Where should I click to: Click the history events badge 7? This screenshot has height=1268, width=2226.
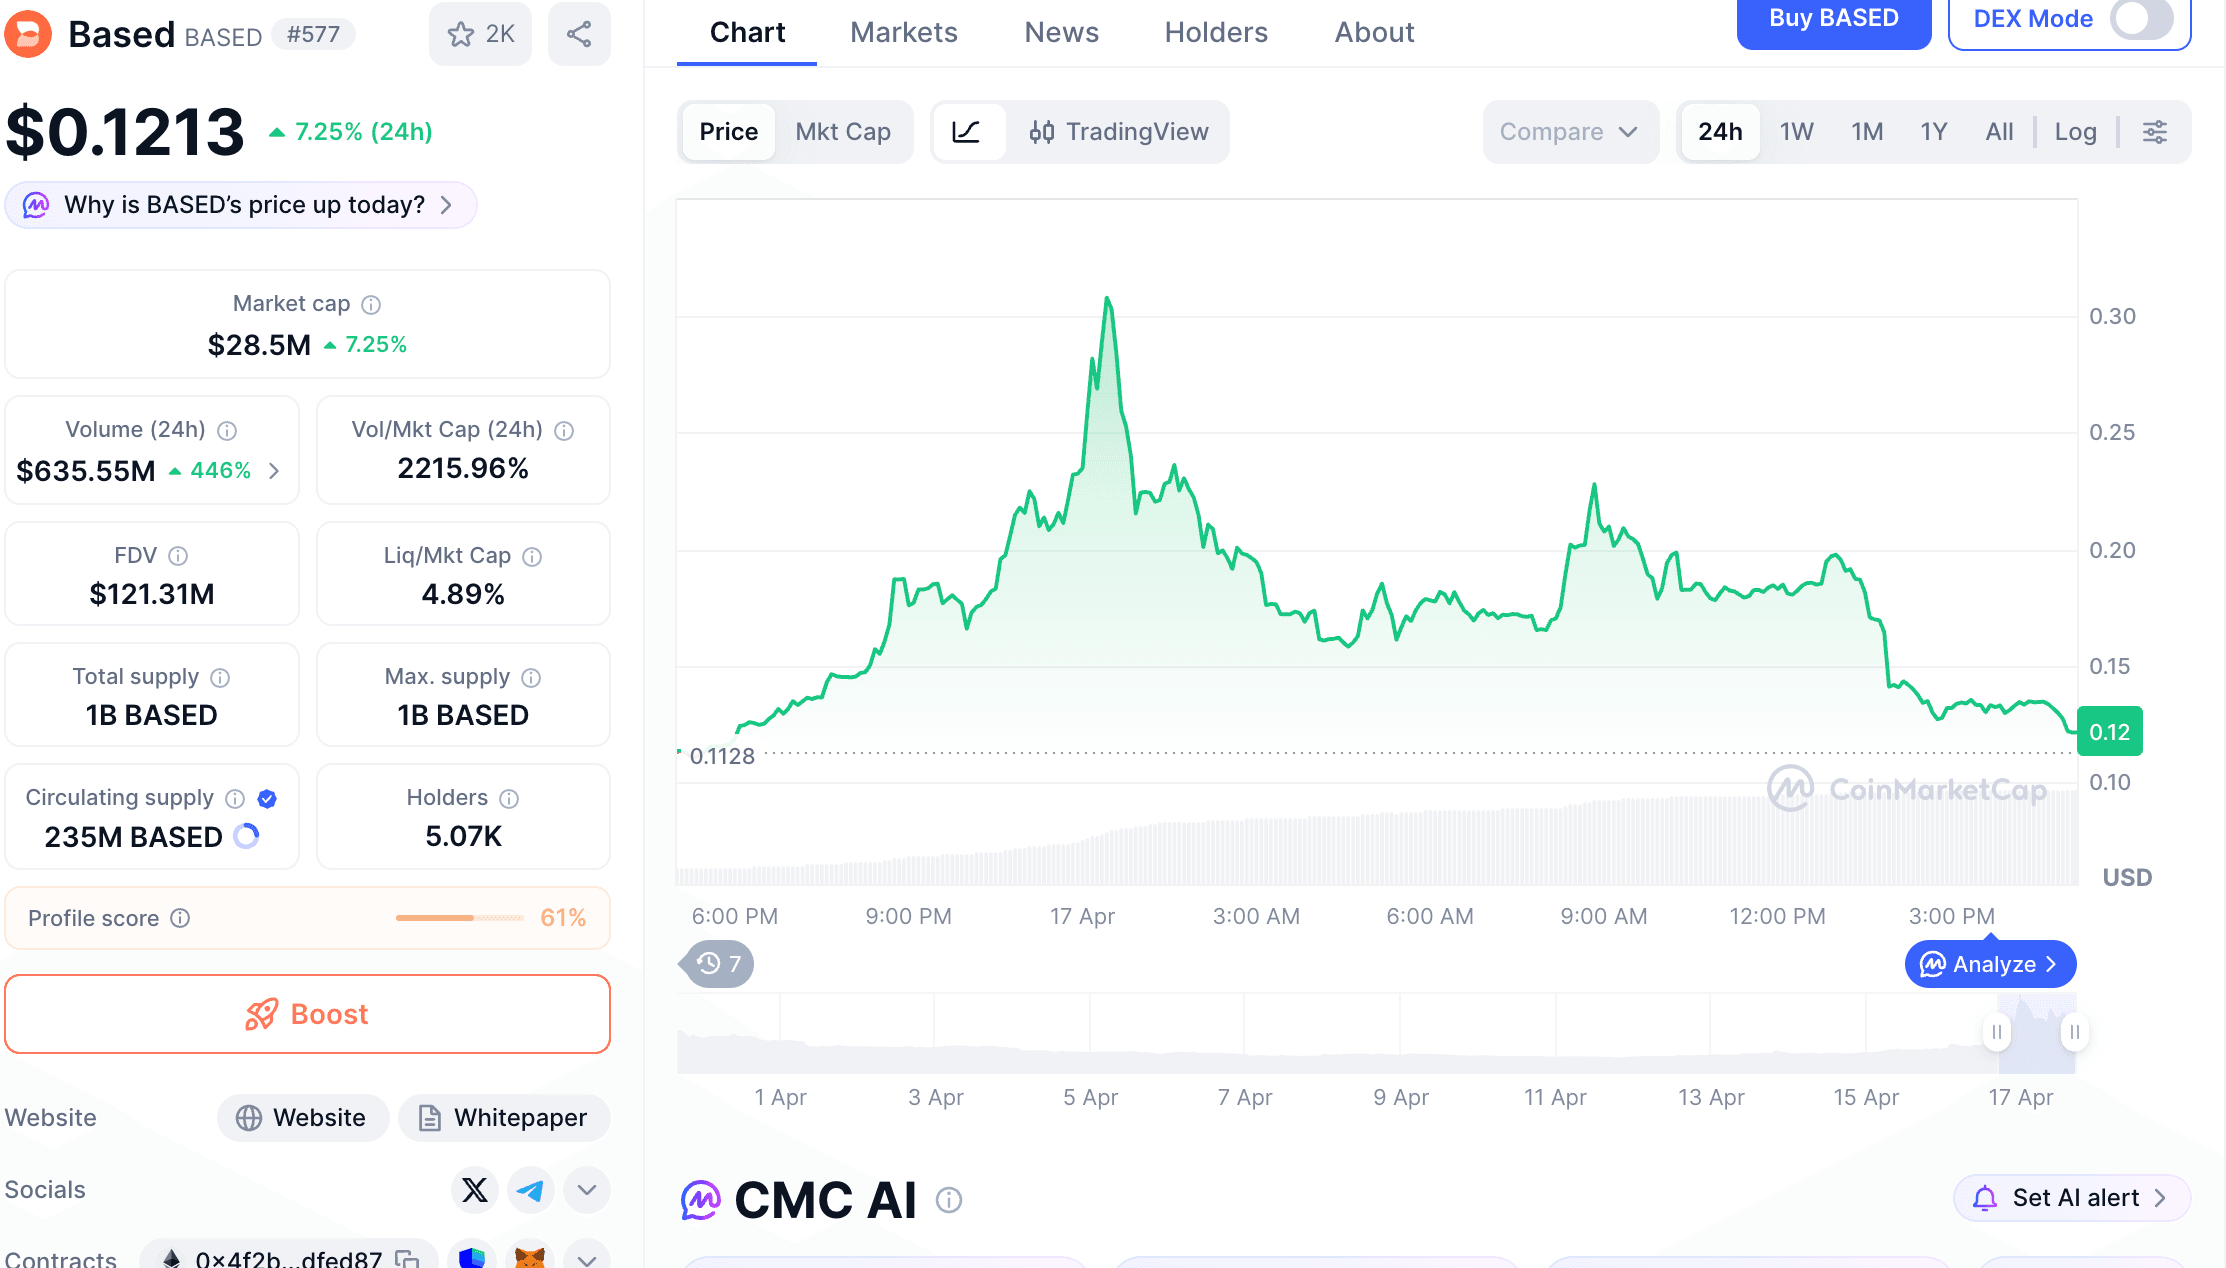click(718, 964)
